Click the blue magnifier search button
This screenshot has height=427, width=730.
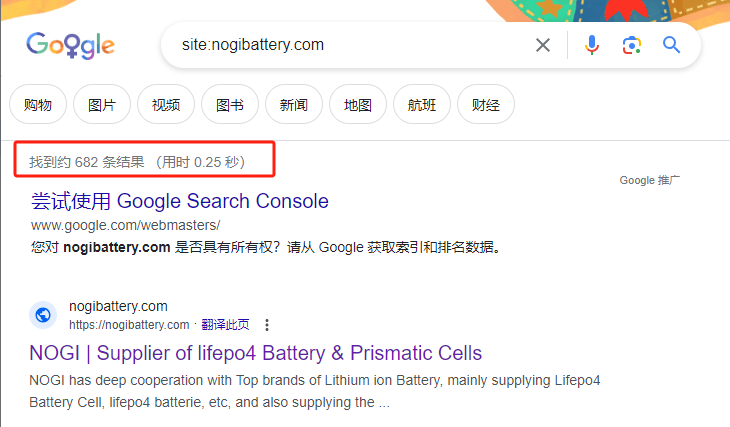point(671,45)
